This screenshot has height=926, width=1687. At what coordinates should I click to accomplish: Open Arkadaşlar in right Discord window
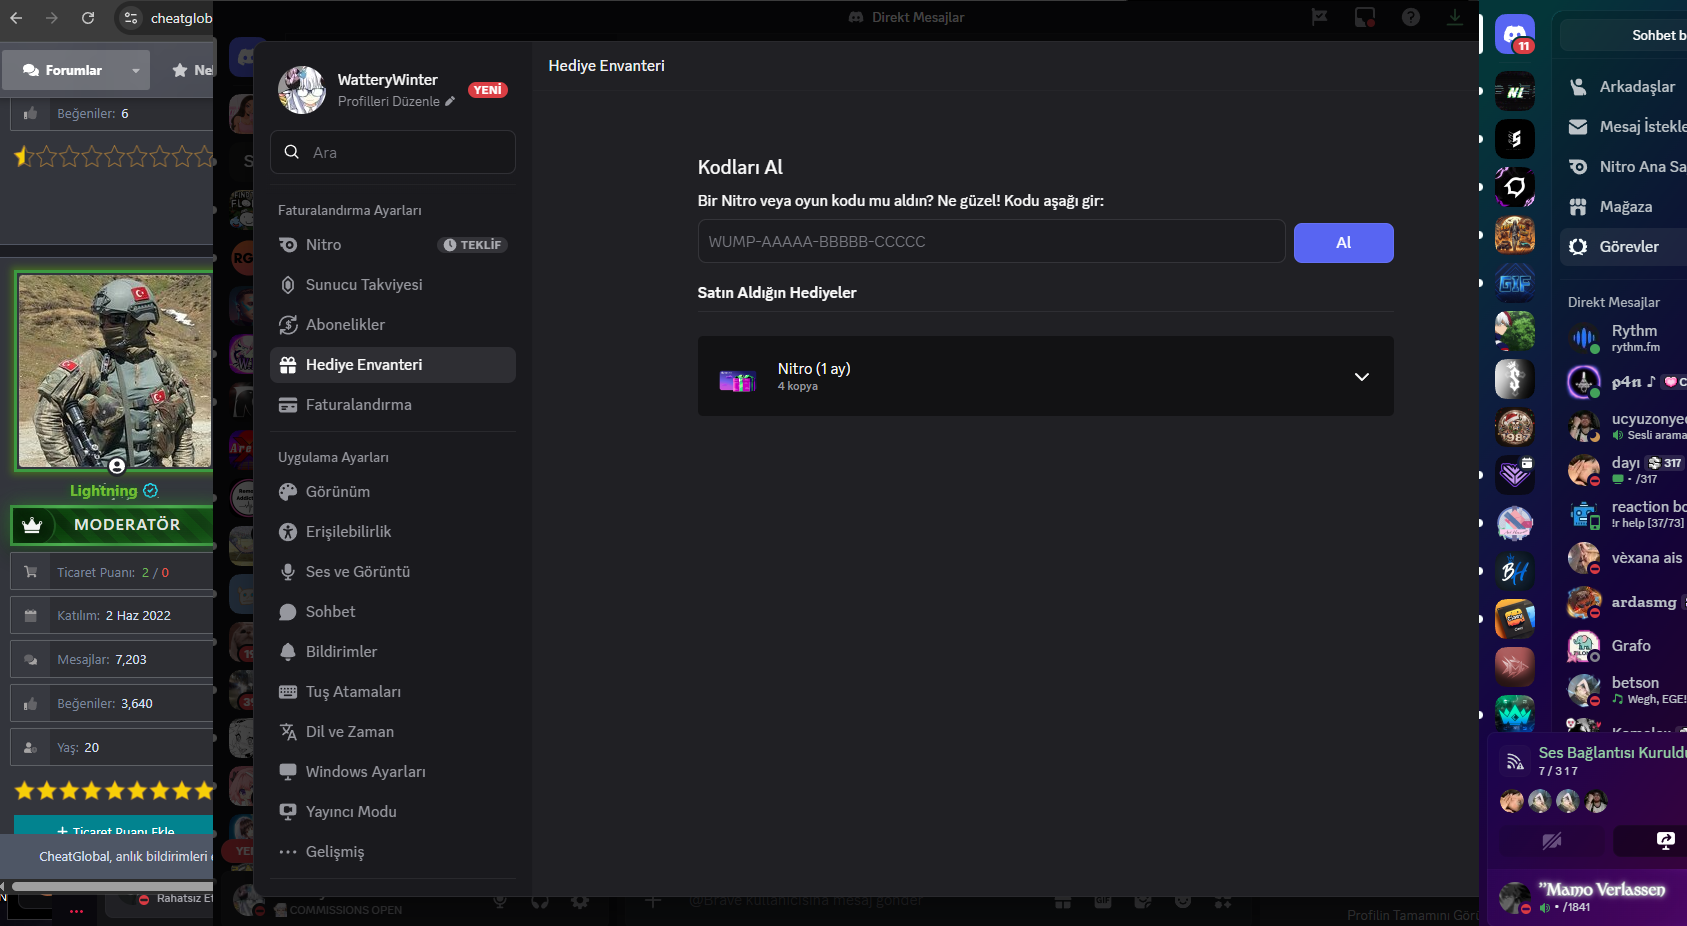[1623, 87]
